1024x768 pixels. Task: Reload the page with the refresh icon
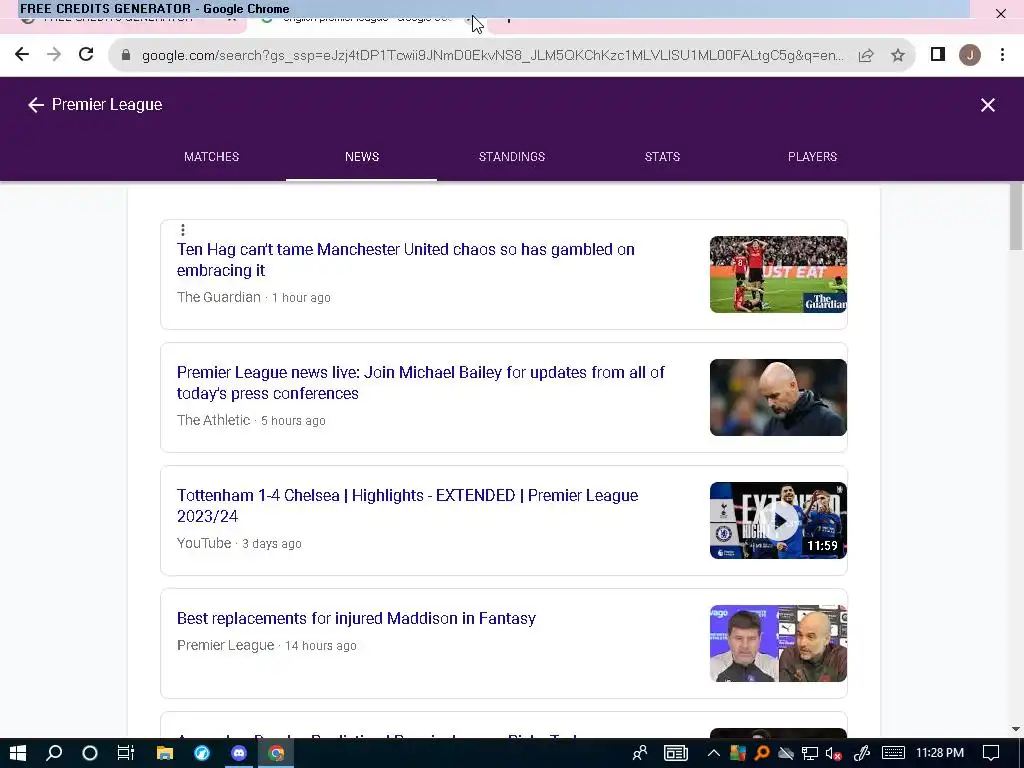tap(86, 55)
